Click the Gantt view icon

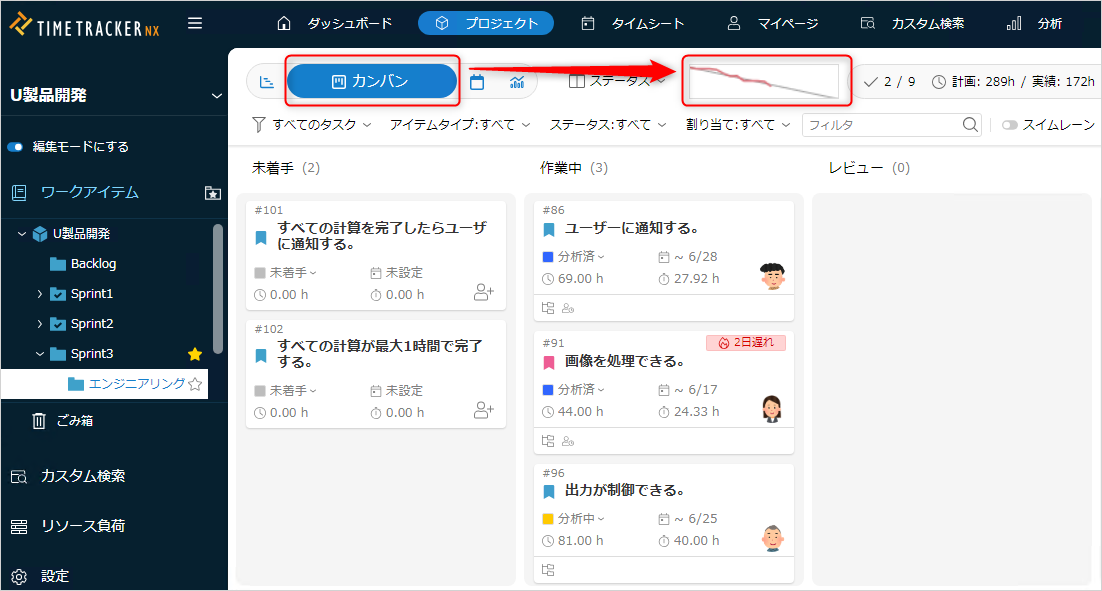click(x=267, y=82)
